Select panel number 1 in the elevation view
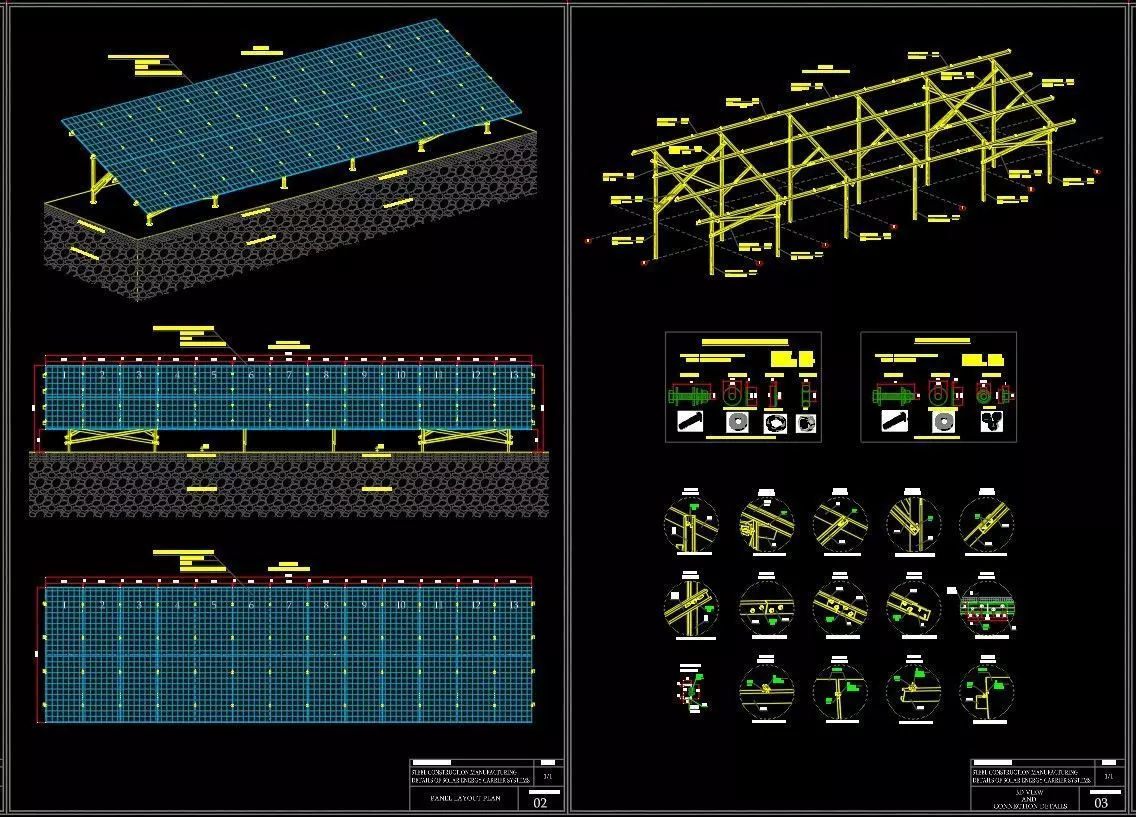The image size is (1136, 817). pos(64,374)
